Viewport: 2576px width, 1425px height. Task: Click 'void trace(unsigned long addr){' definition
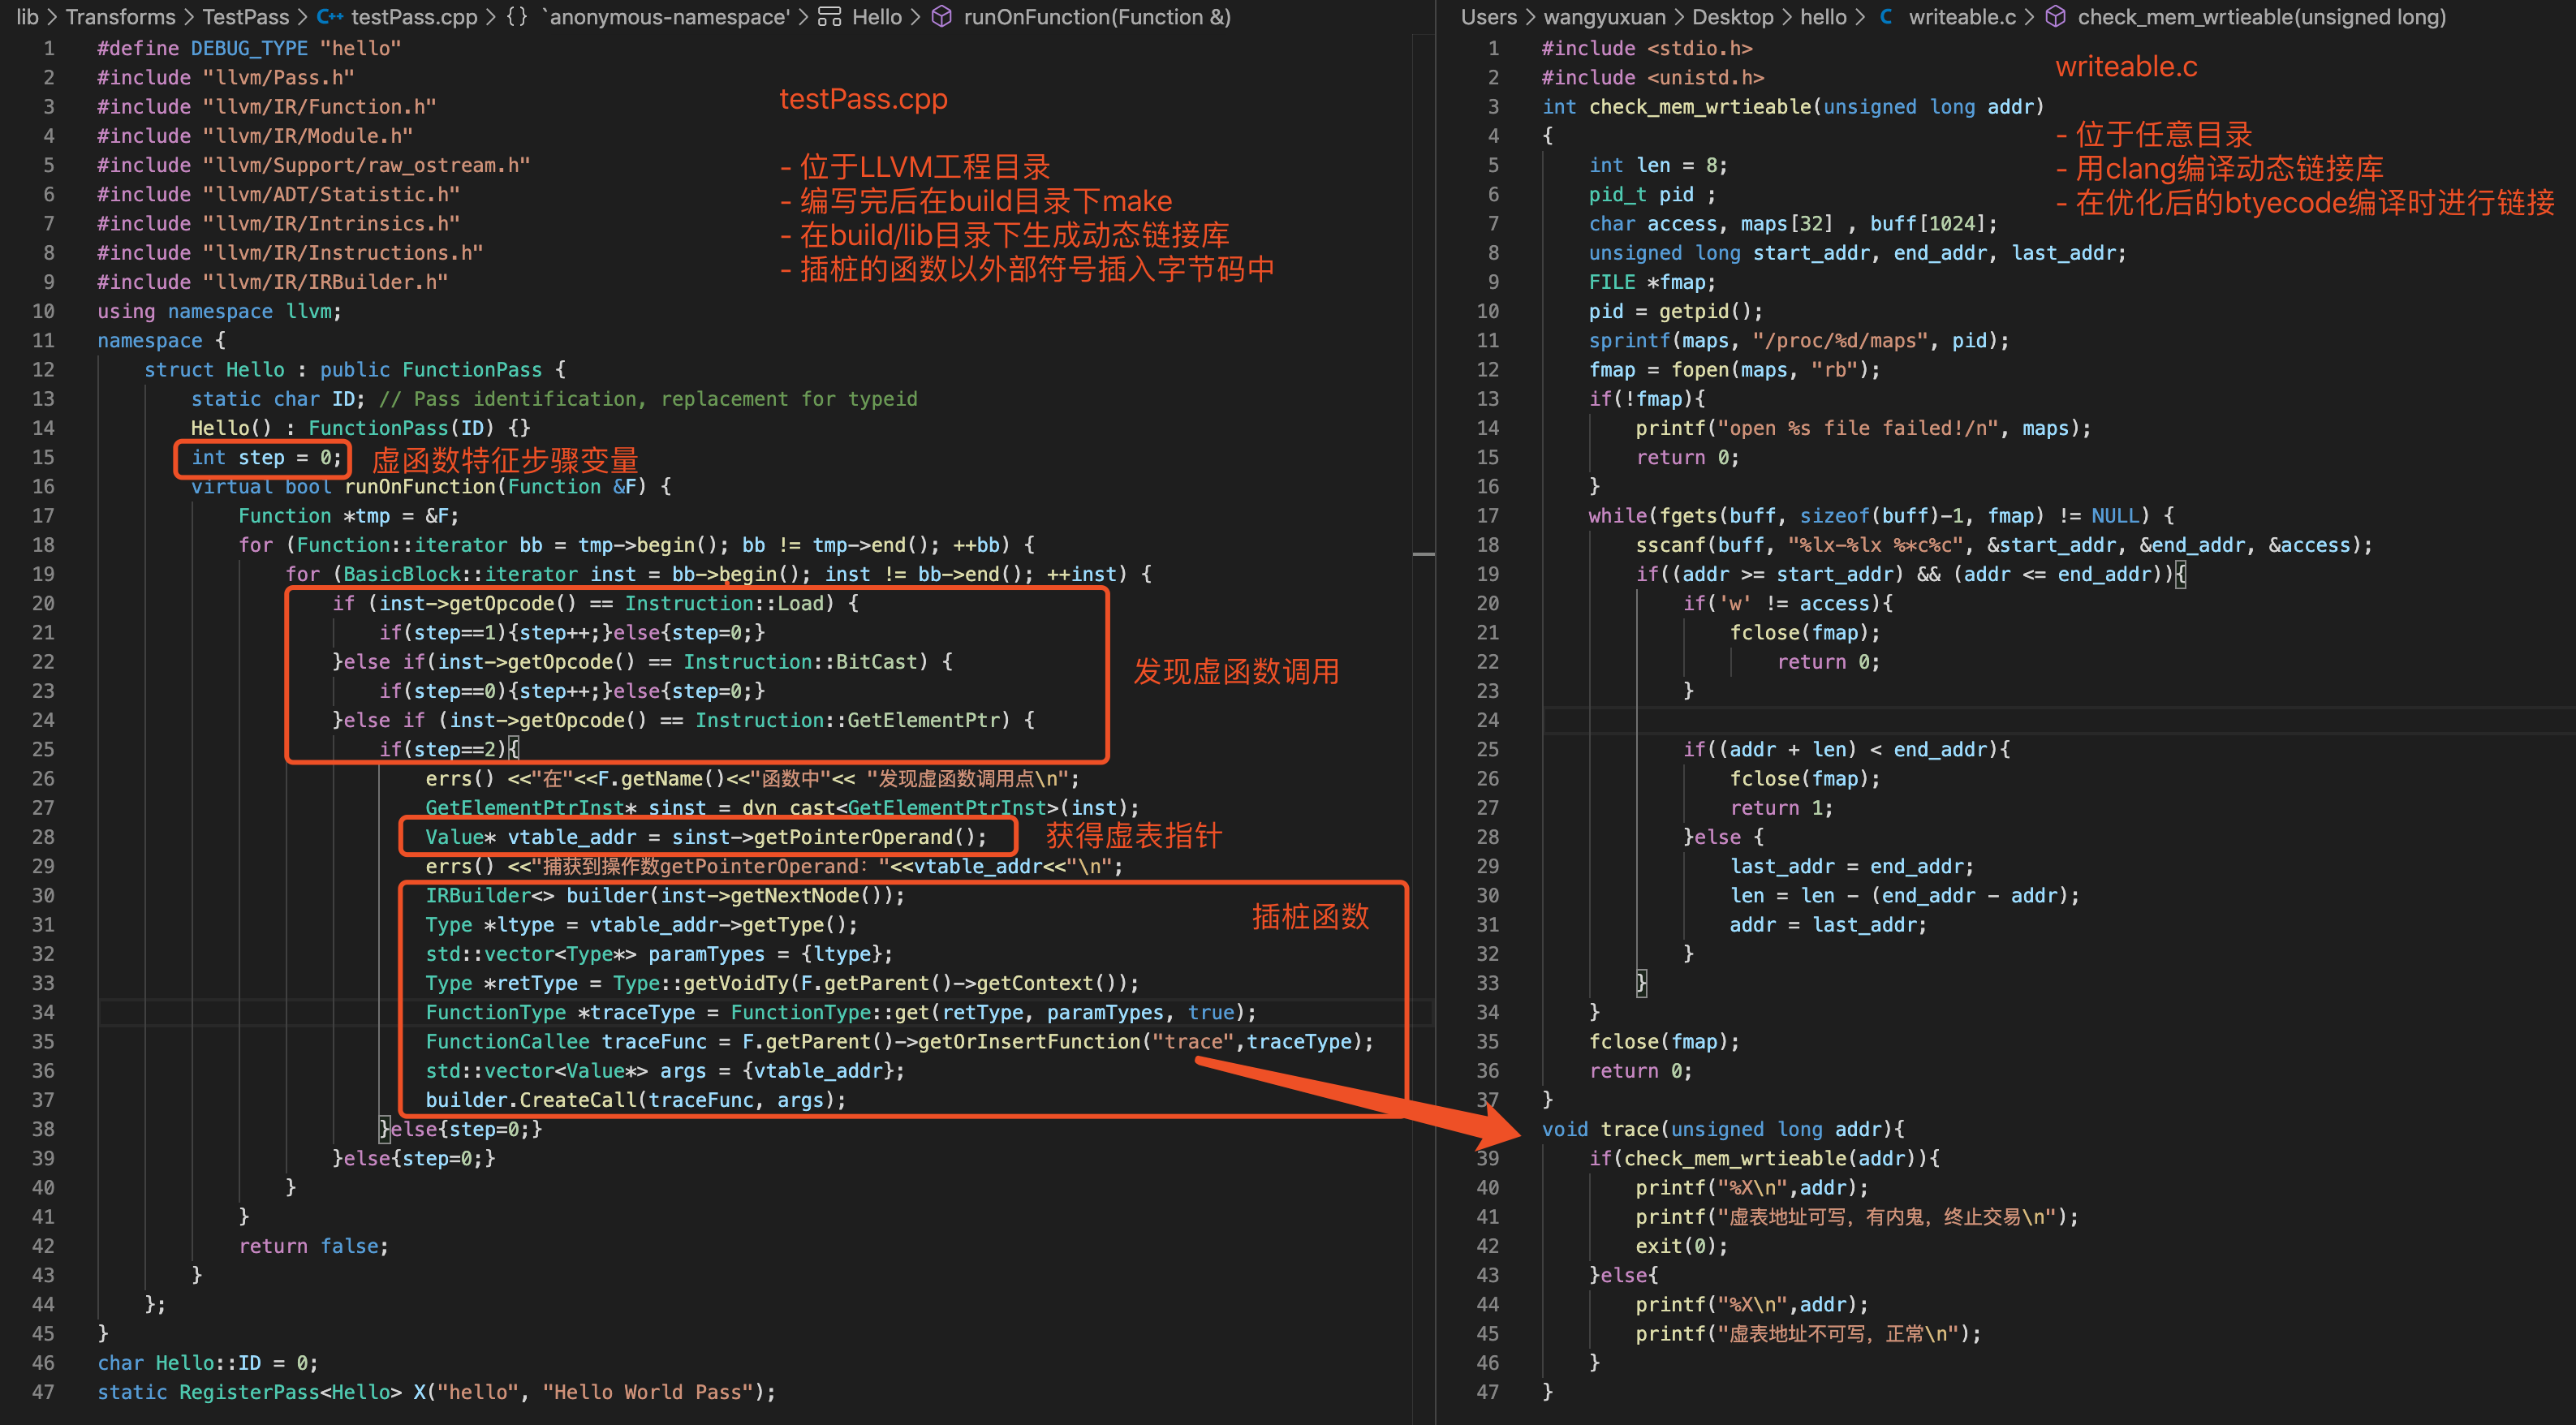pos(1722,1129)
